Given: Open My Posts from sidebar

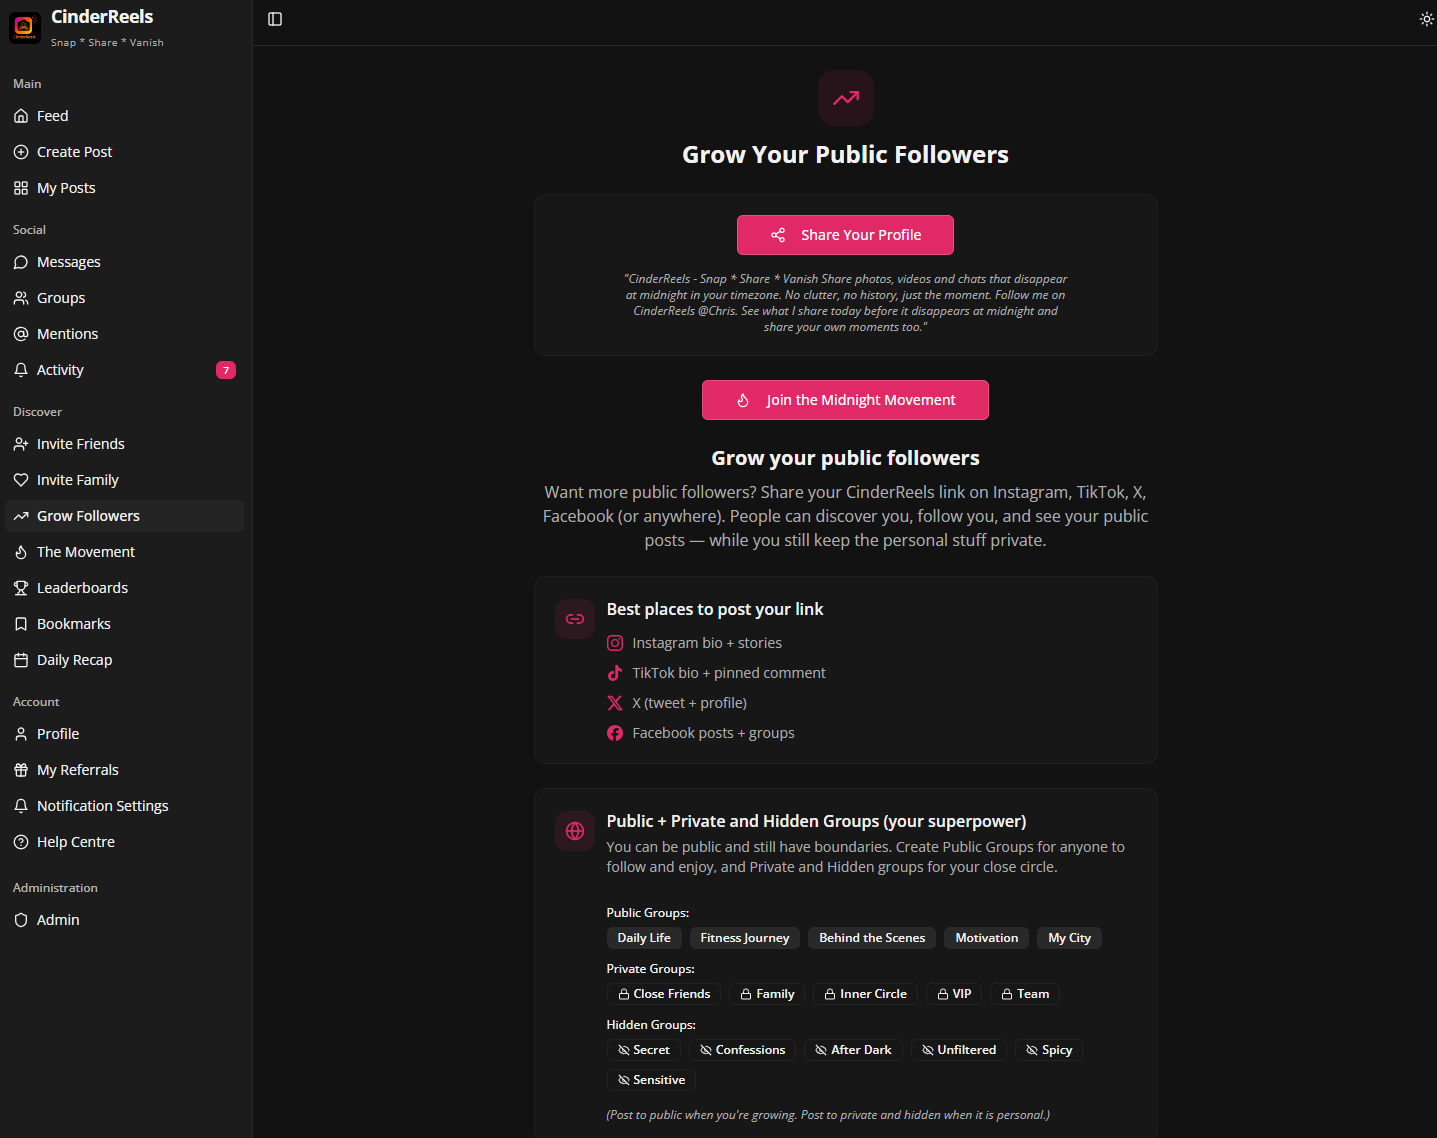Looking at the screenshot, I should point(124,188).
